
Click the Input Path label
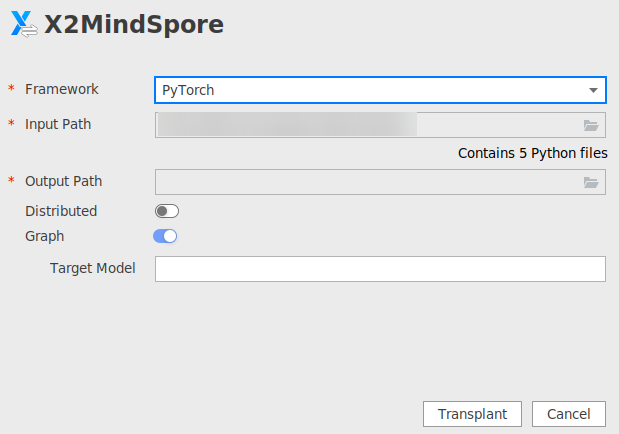pos(58,124)
